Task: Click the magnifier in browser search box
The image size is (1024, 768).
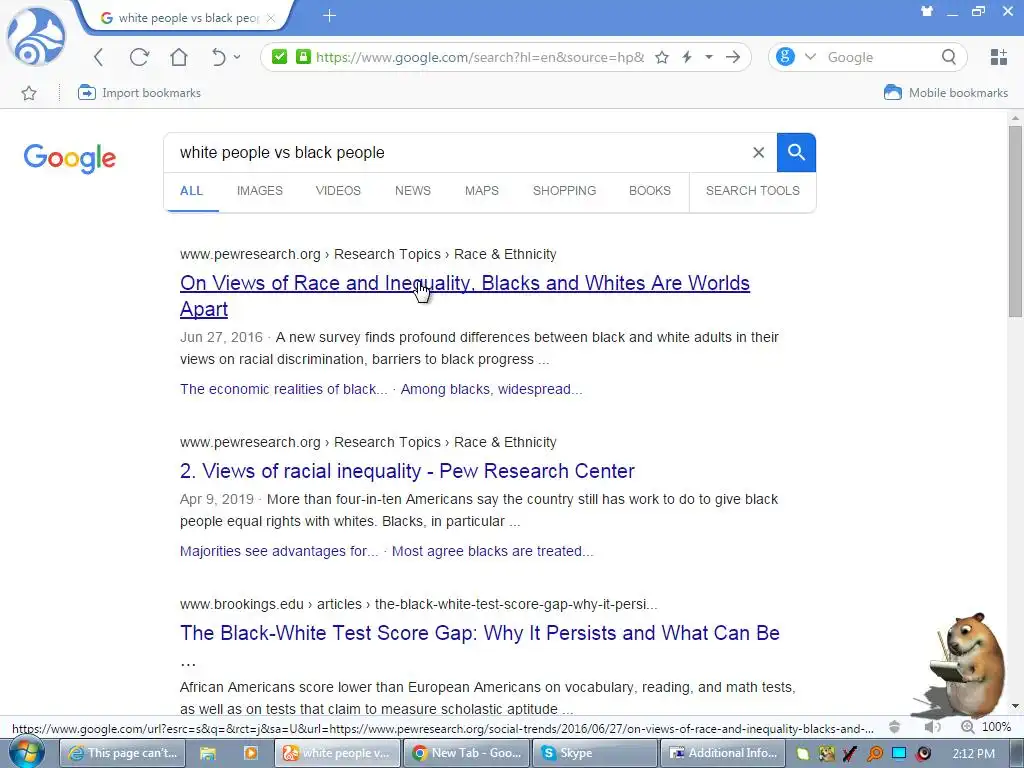Action: [x=949, y=57]
